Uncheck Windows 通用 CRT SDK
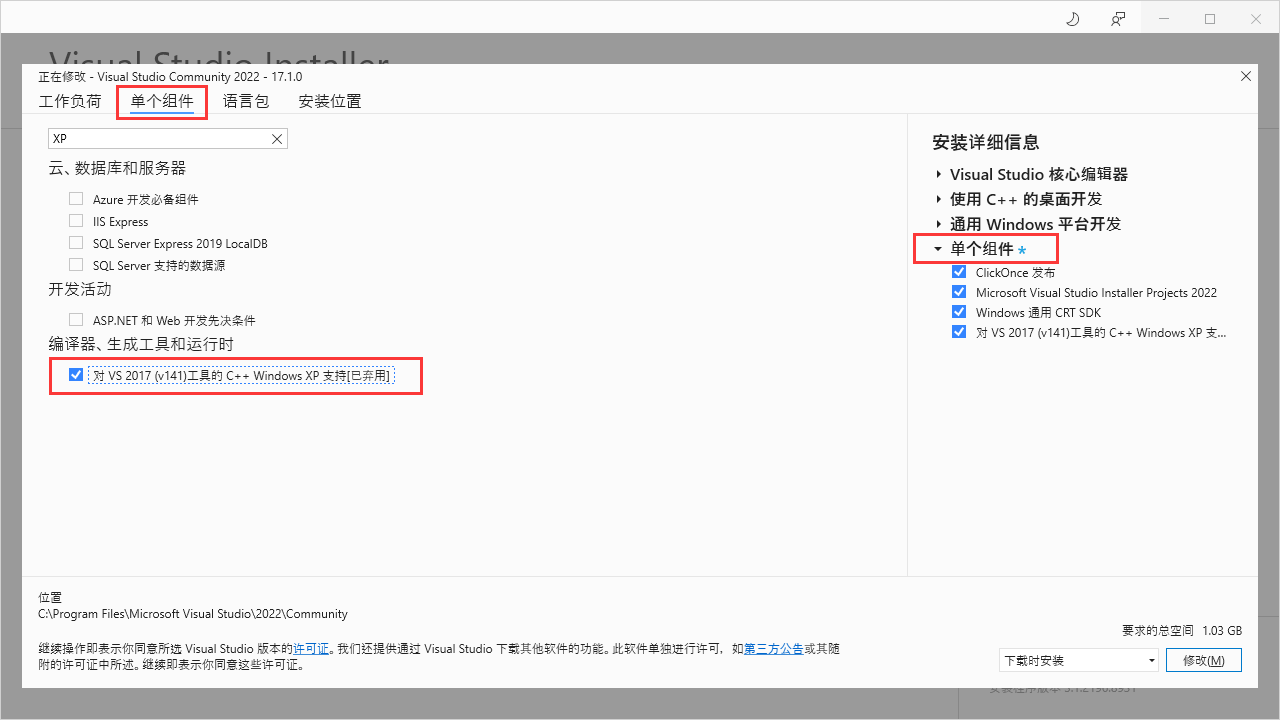The width and height of the screenshot is (1280, 720). click(x=959, y=312)
